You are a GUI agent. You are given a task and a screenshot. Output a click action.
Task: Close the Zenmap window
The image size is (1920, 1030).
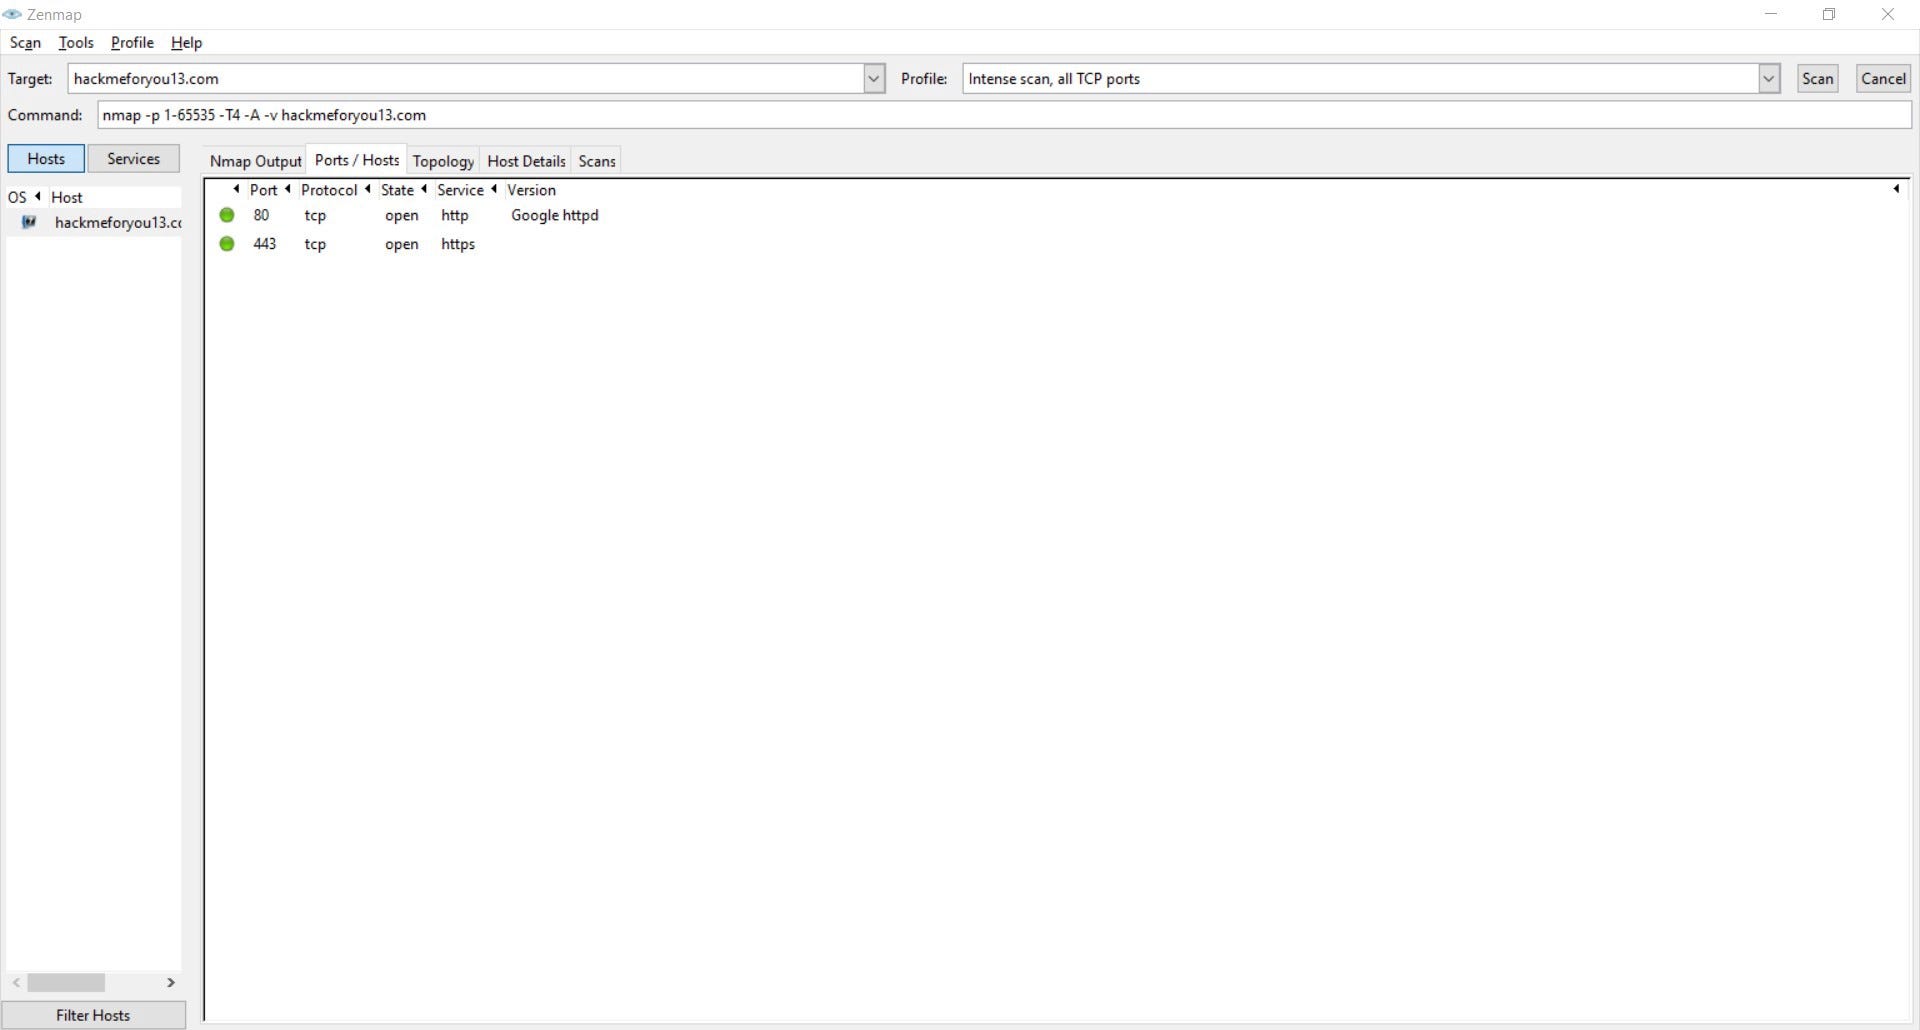1888,14
